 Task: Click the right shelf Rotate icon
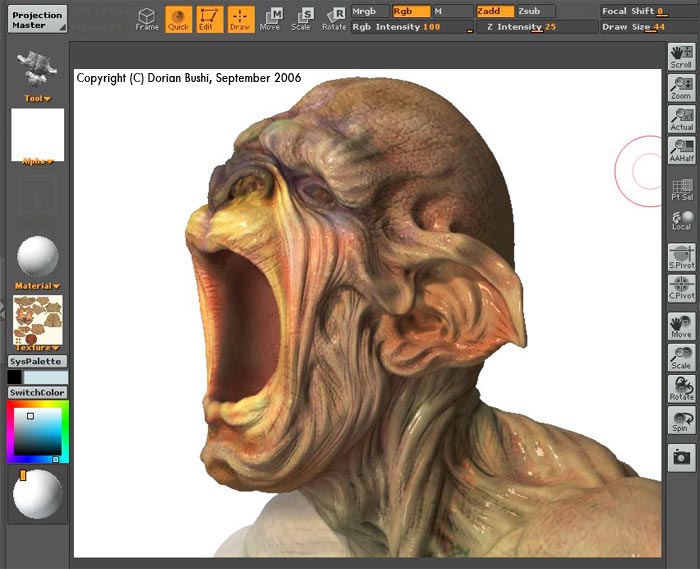681,389
